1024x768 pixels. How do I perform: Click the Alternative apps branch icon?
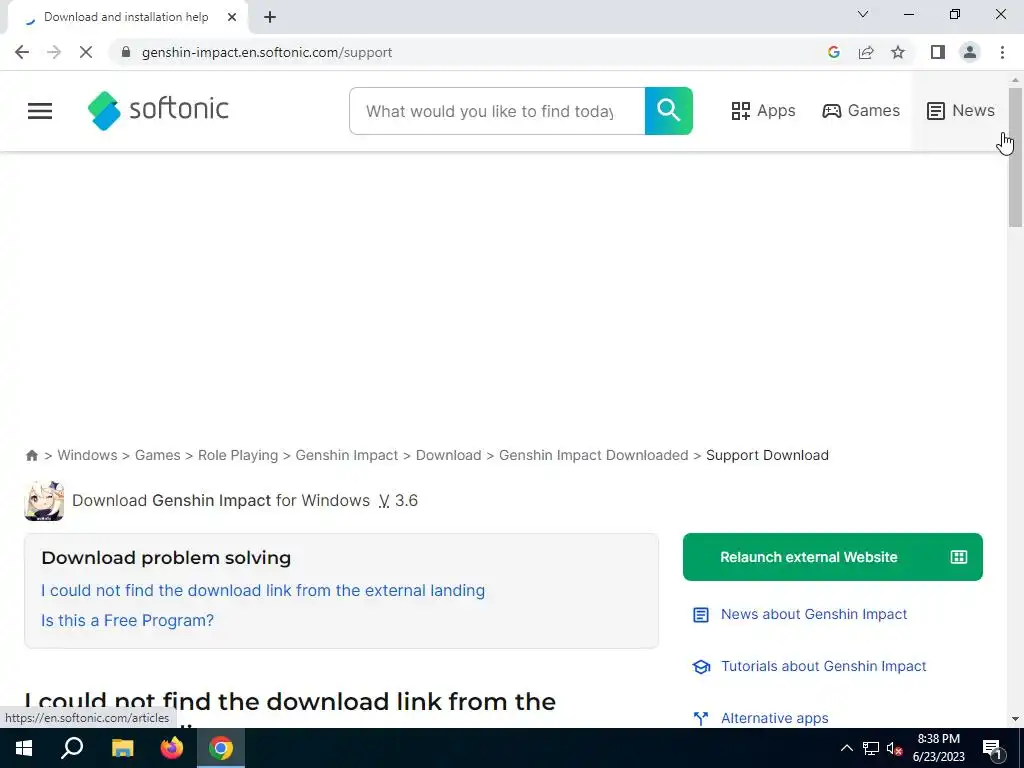point(701,718)
